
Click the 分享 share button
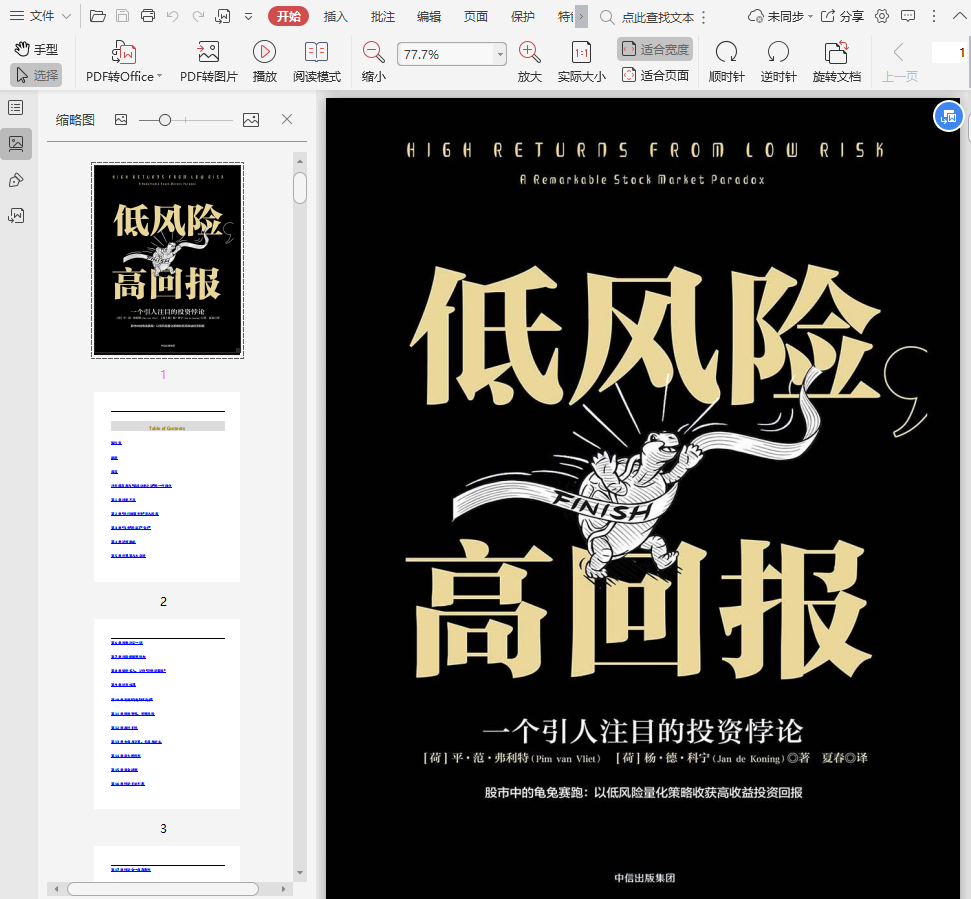[843, 16]
